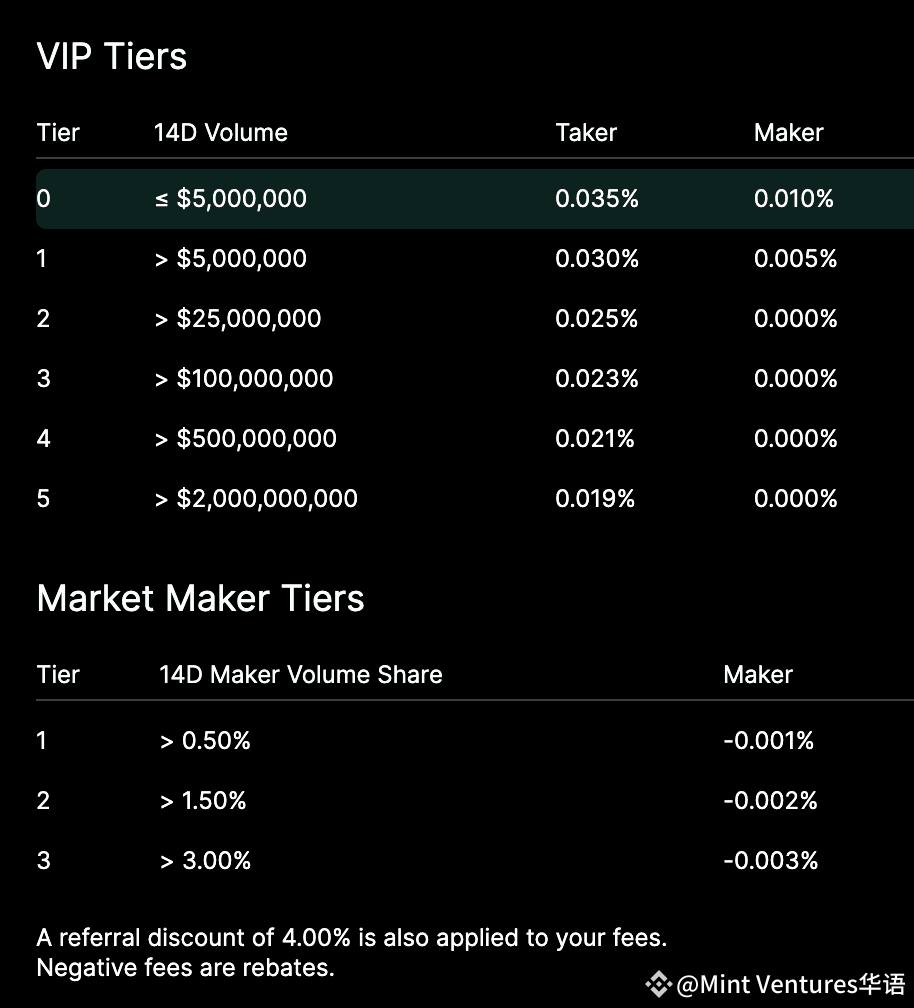Click the -0.001% maker rebate value

tap(769, 741)
